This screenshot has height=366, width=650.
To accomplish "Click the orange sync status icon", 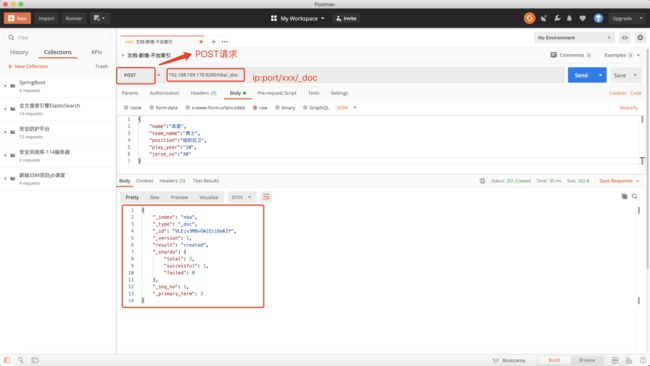I will click(529, 18).
